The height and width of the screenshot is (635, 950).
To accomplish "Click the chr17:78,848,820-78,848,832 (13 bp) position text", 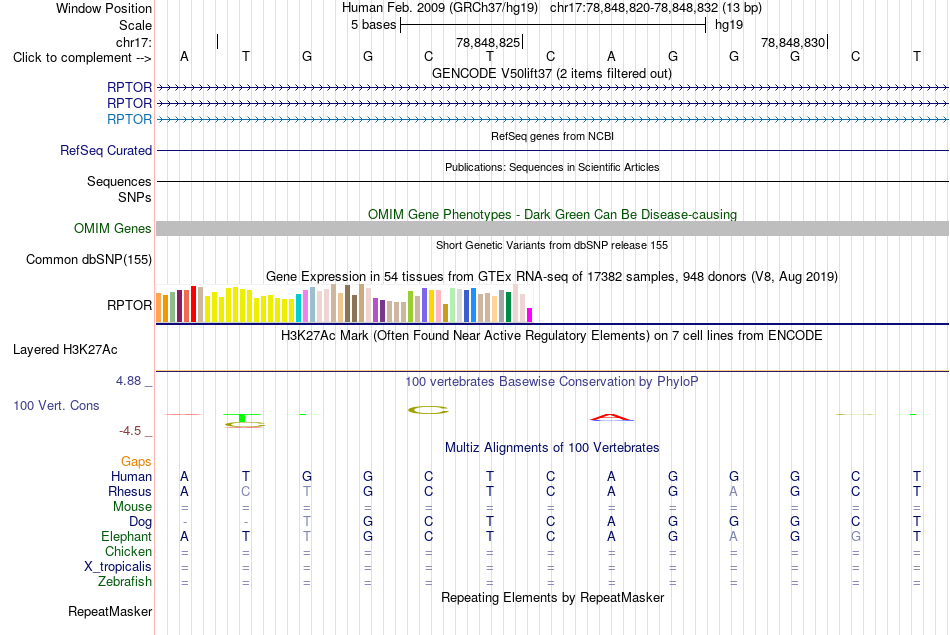I will coord(656,8).
